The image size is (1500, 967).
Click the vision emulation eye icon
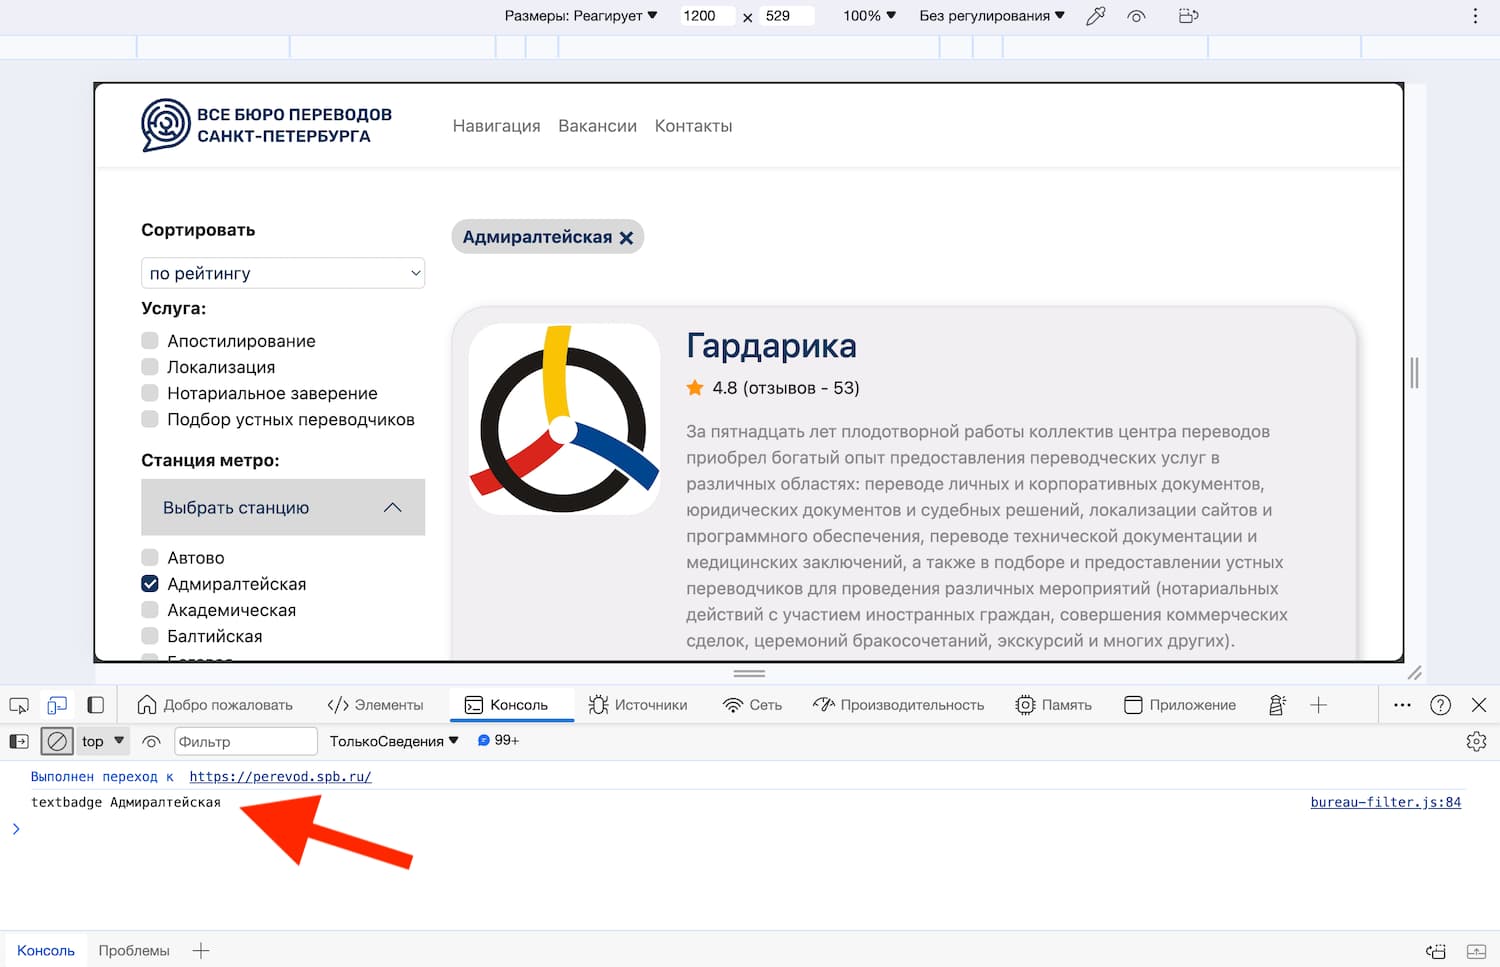1136,16
